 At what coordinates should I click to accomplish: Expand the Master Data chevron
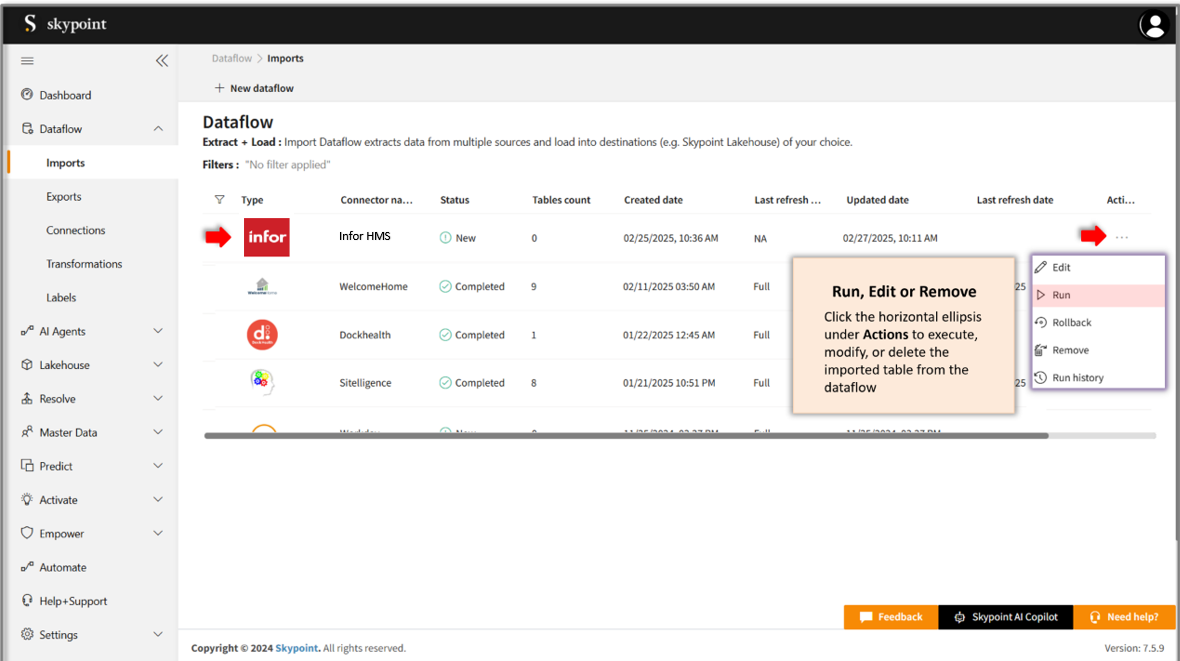click(x=158, y=432)
